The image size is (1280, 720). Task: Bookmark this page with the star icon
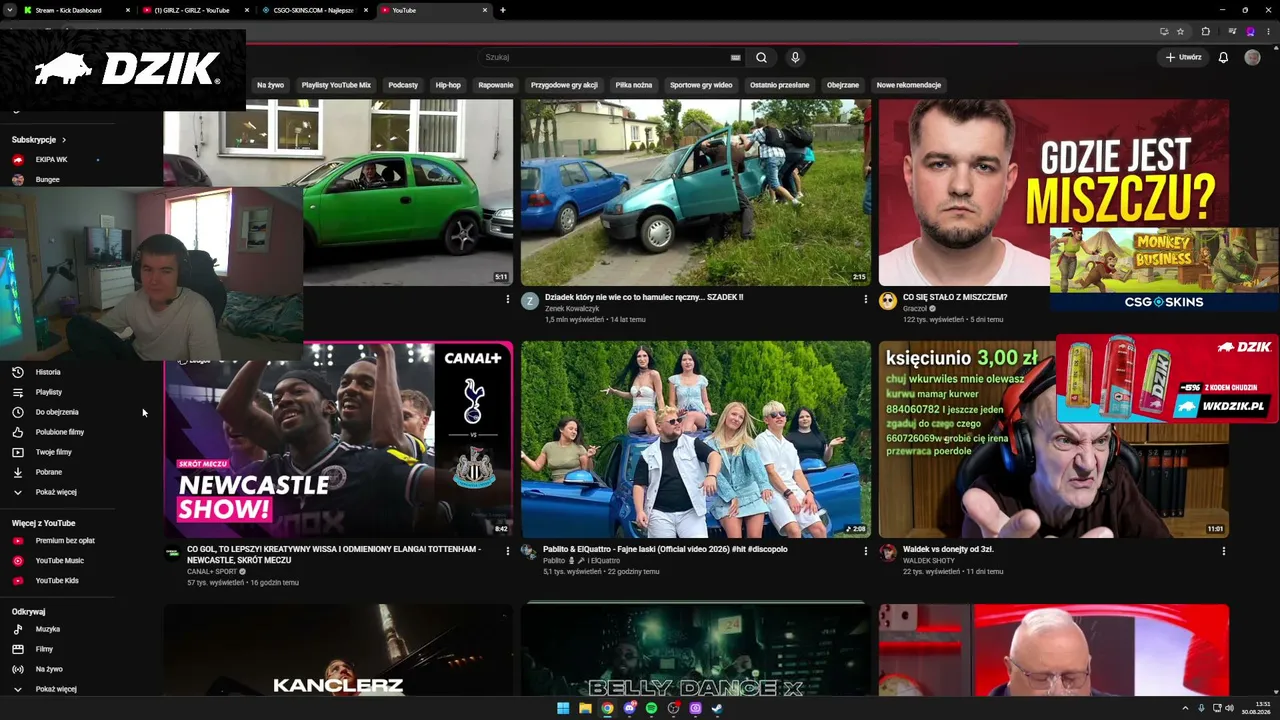[x=1180, y=31]
